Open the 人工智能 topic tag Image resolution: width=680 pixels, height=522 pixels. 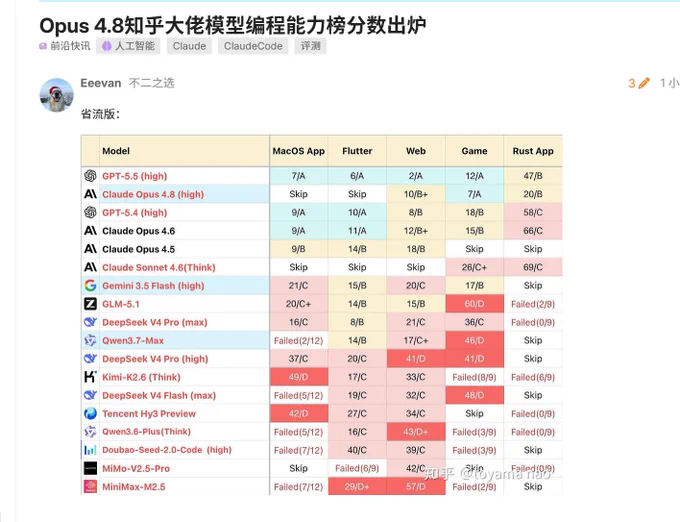coord(128,46)
